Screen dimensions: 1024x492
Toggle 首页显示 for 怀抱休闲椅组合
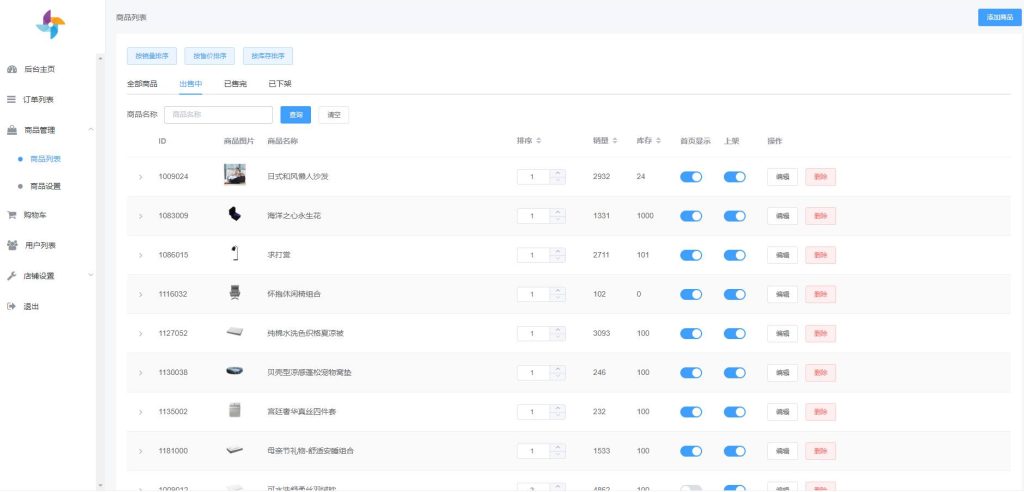(691, 295)
